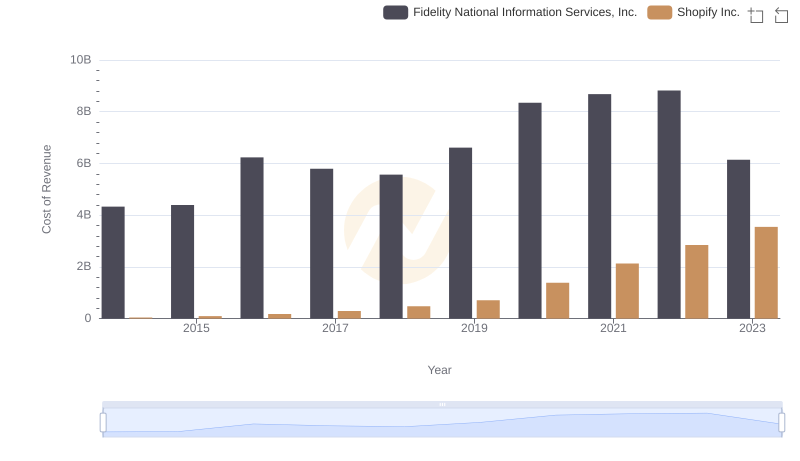Viewport: 800px width, 461px height.
Task: Click the Shopify bar for 2021
Action: pyautogui.click(x=627, y=291)
